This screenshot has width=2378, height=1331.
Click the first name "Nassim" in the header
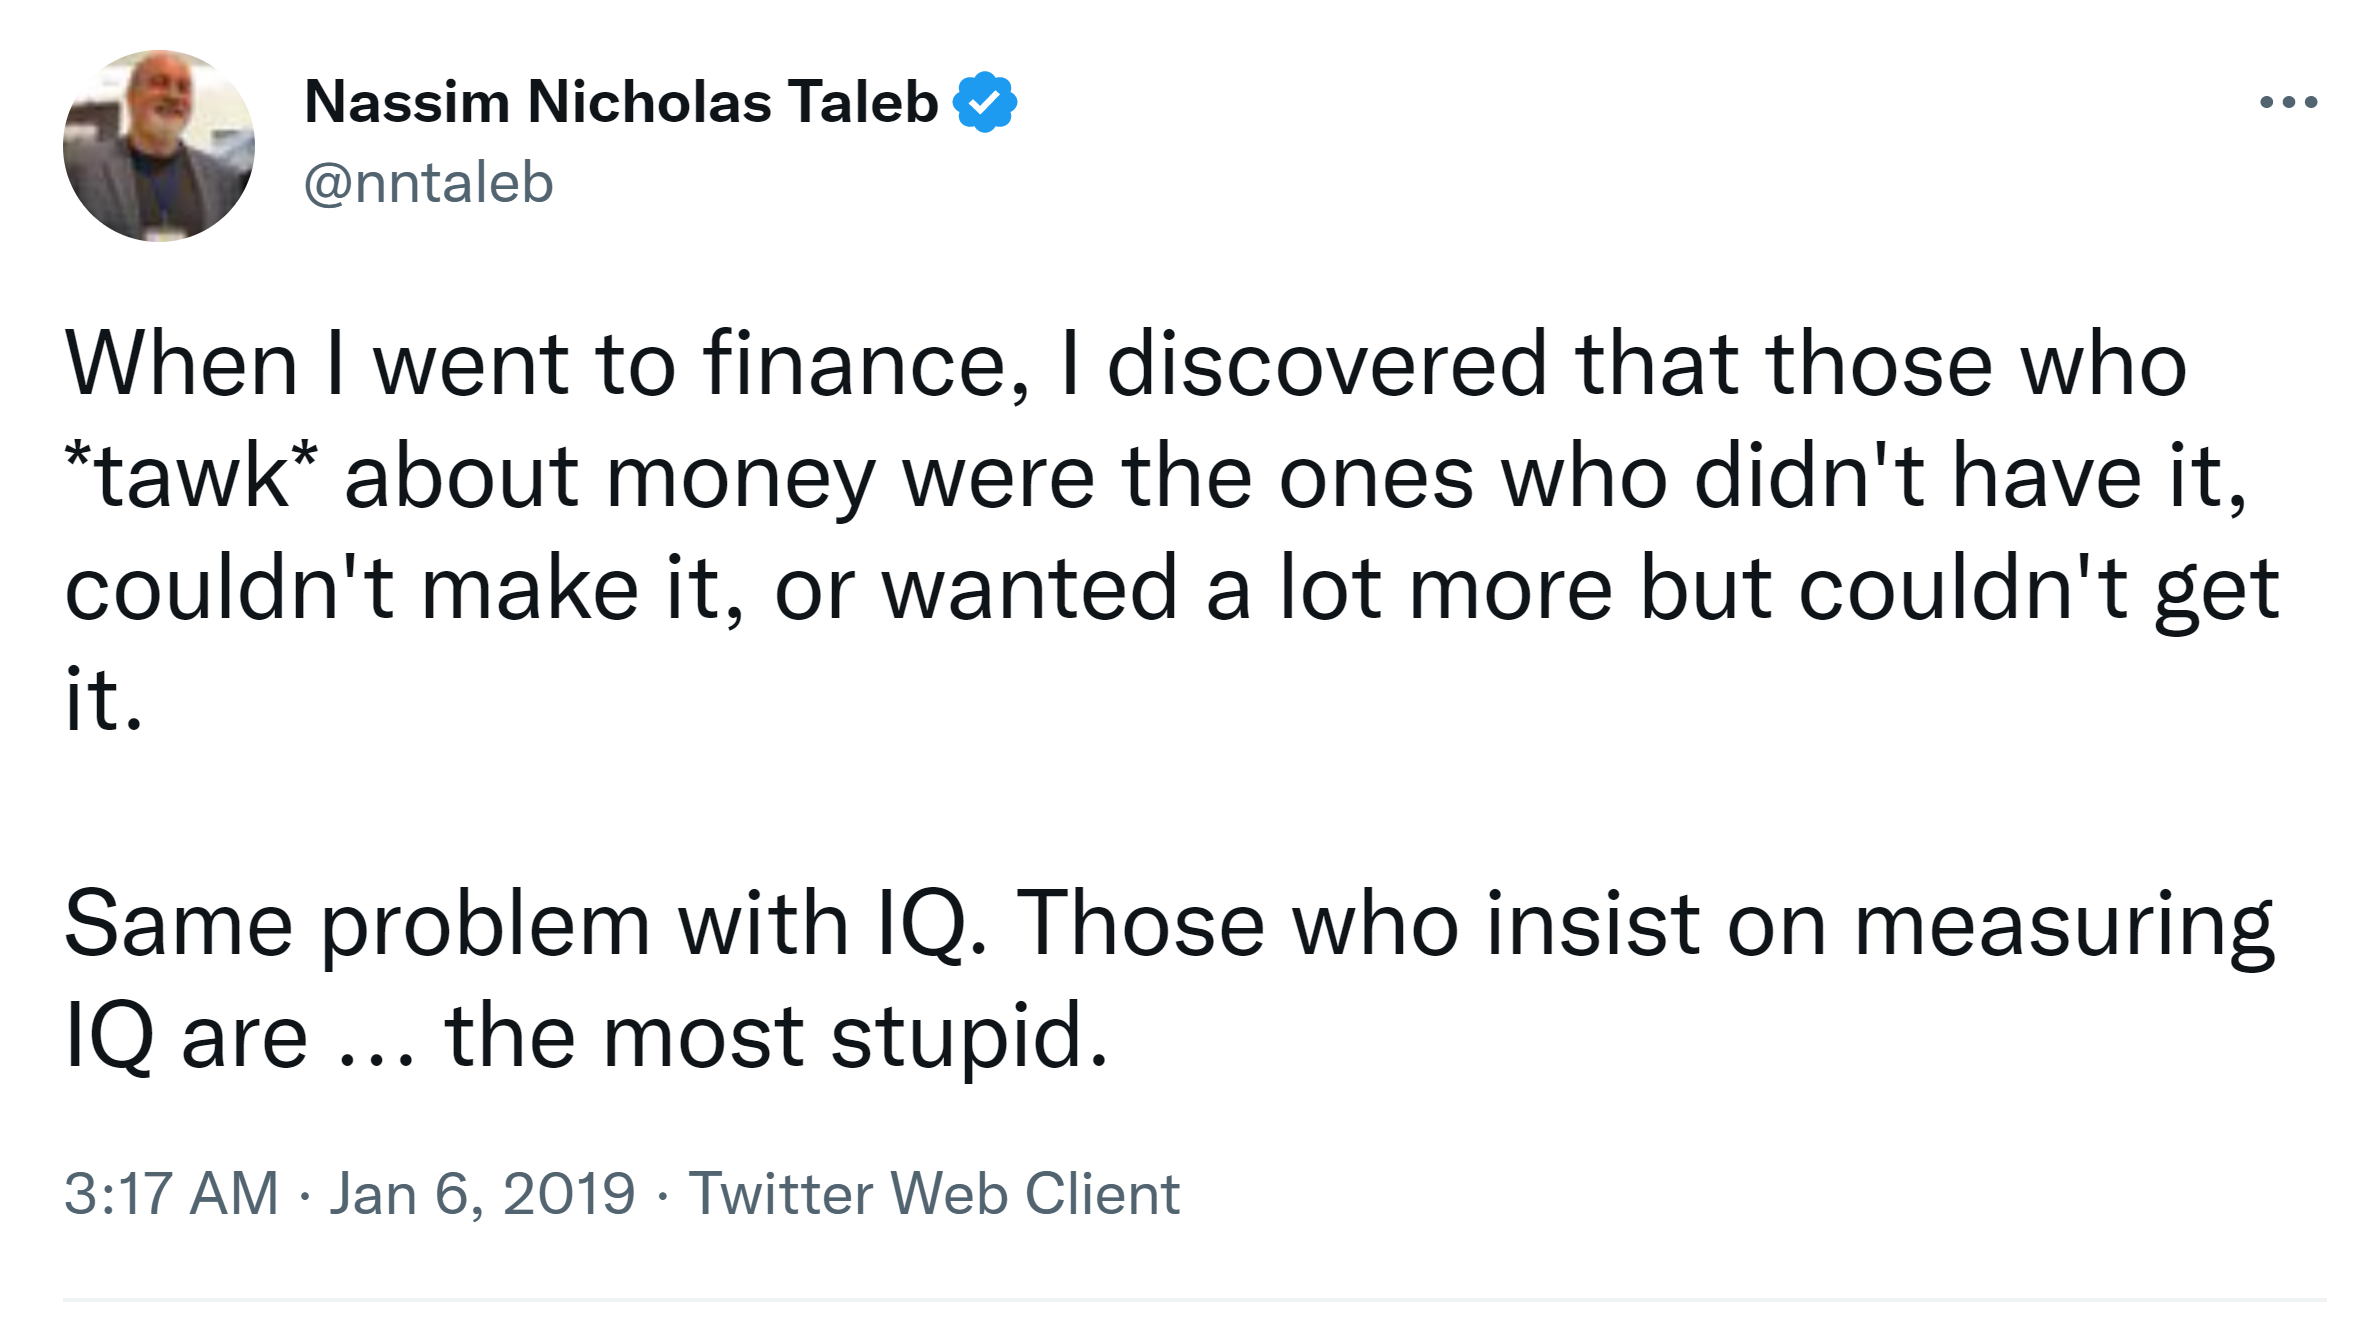point(407,102)
